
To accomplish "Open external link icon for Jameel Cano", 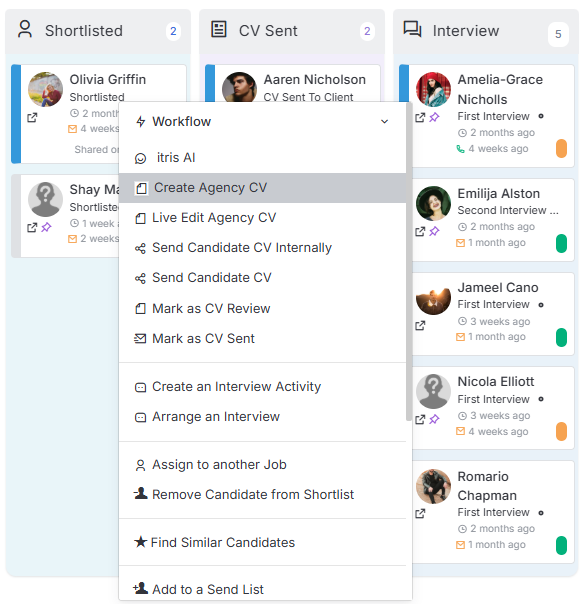I will [x=420, y=325].
